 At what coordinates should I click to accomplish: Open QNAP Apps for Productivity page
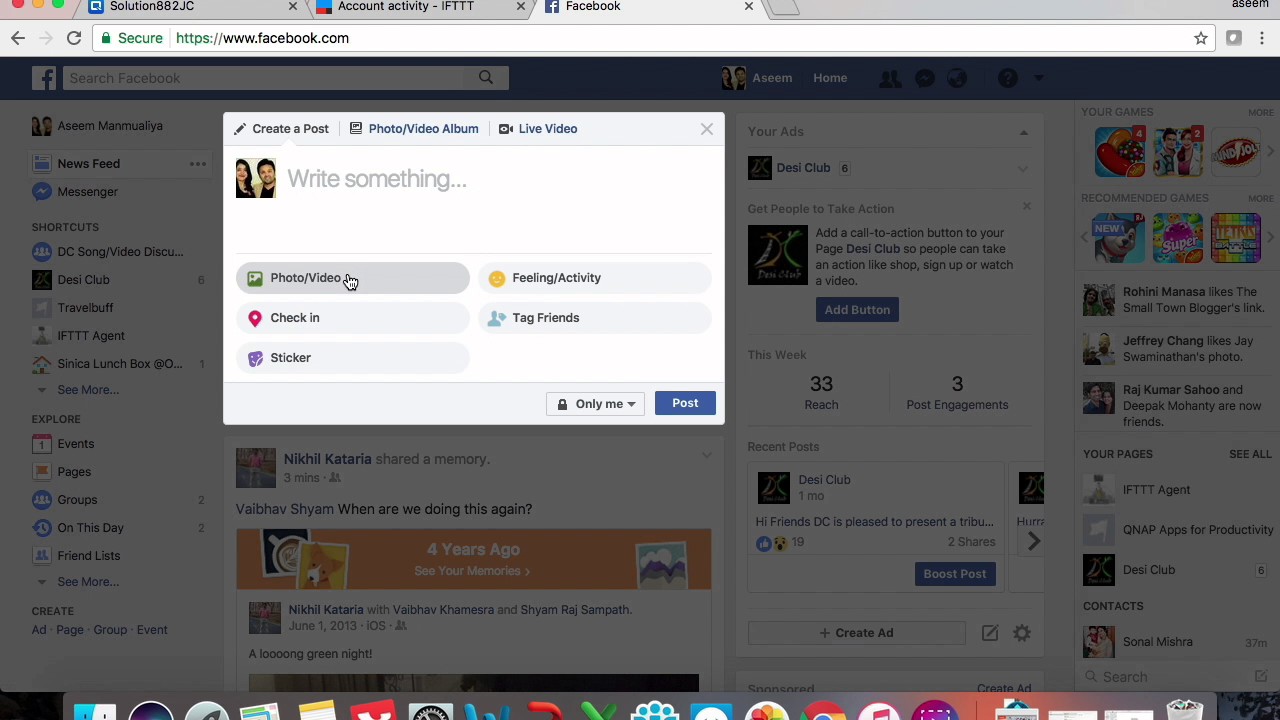(1178, 530)
